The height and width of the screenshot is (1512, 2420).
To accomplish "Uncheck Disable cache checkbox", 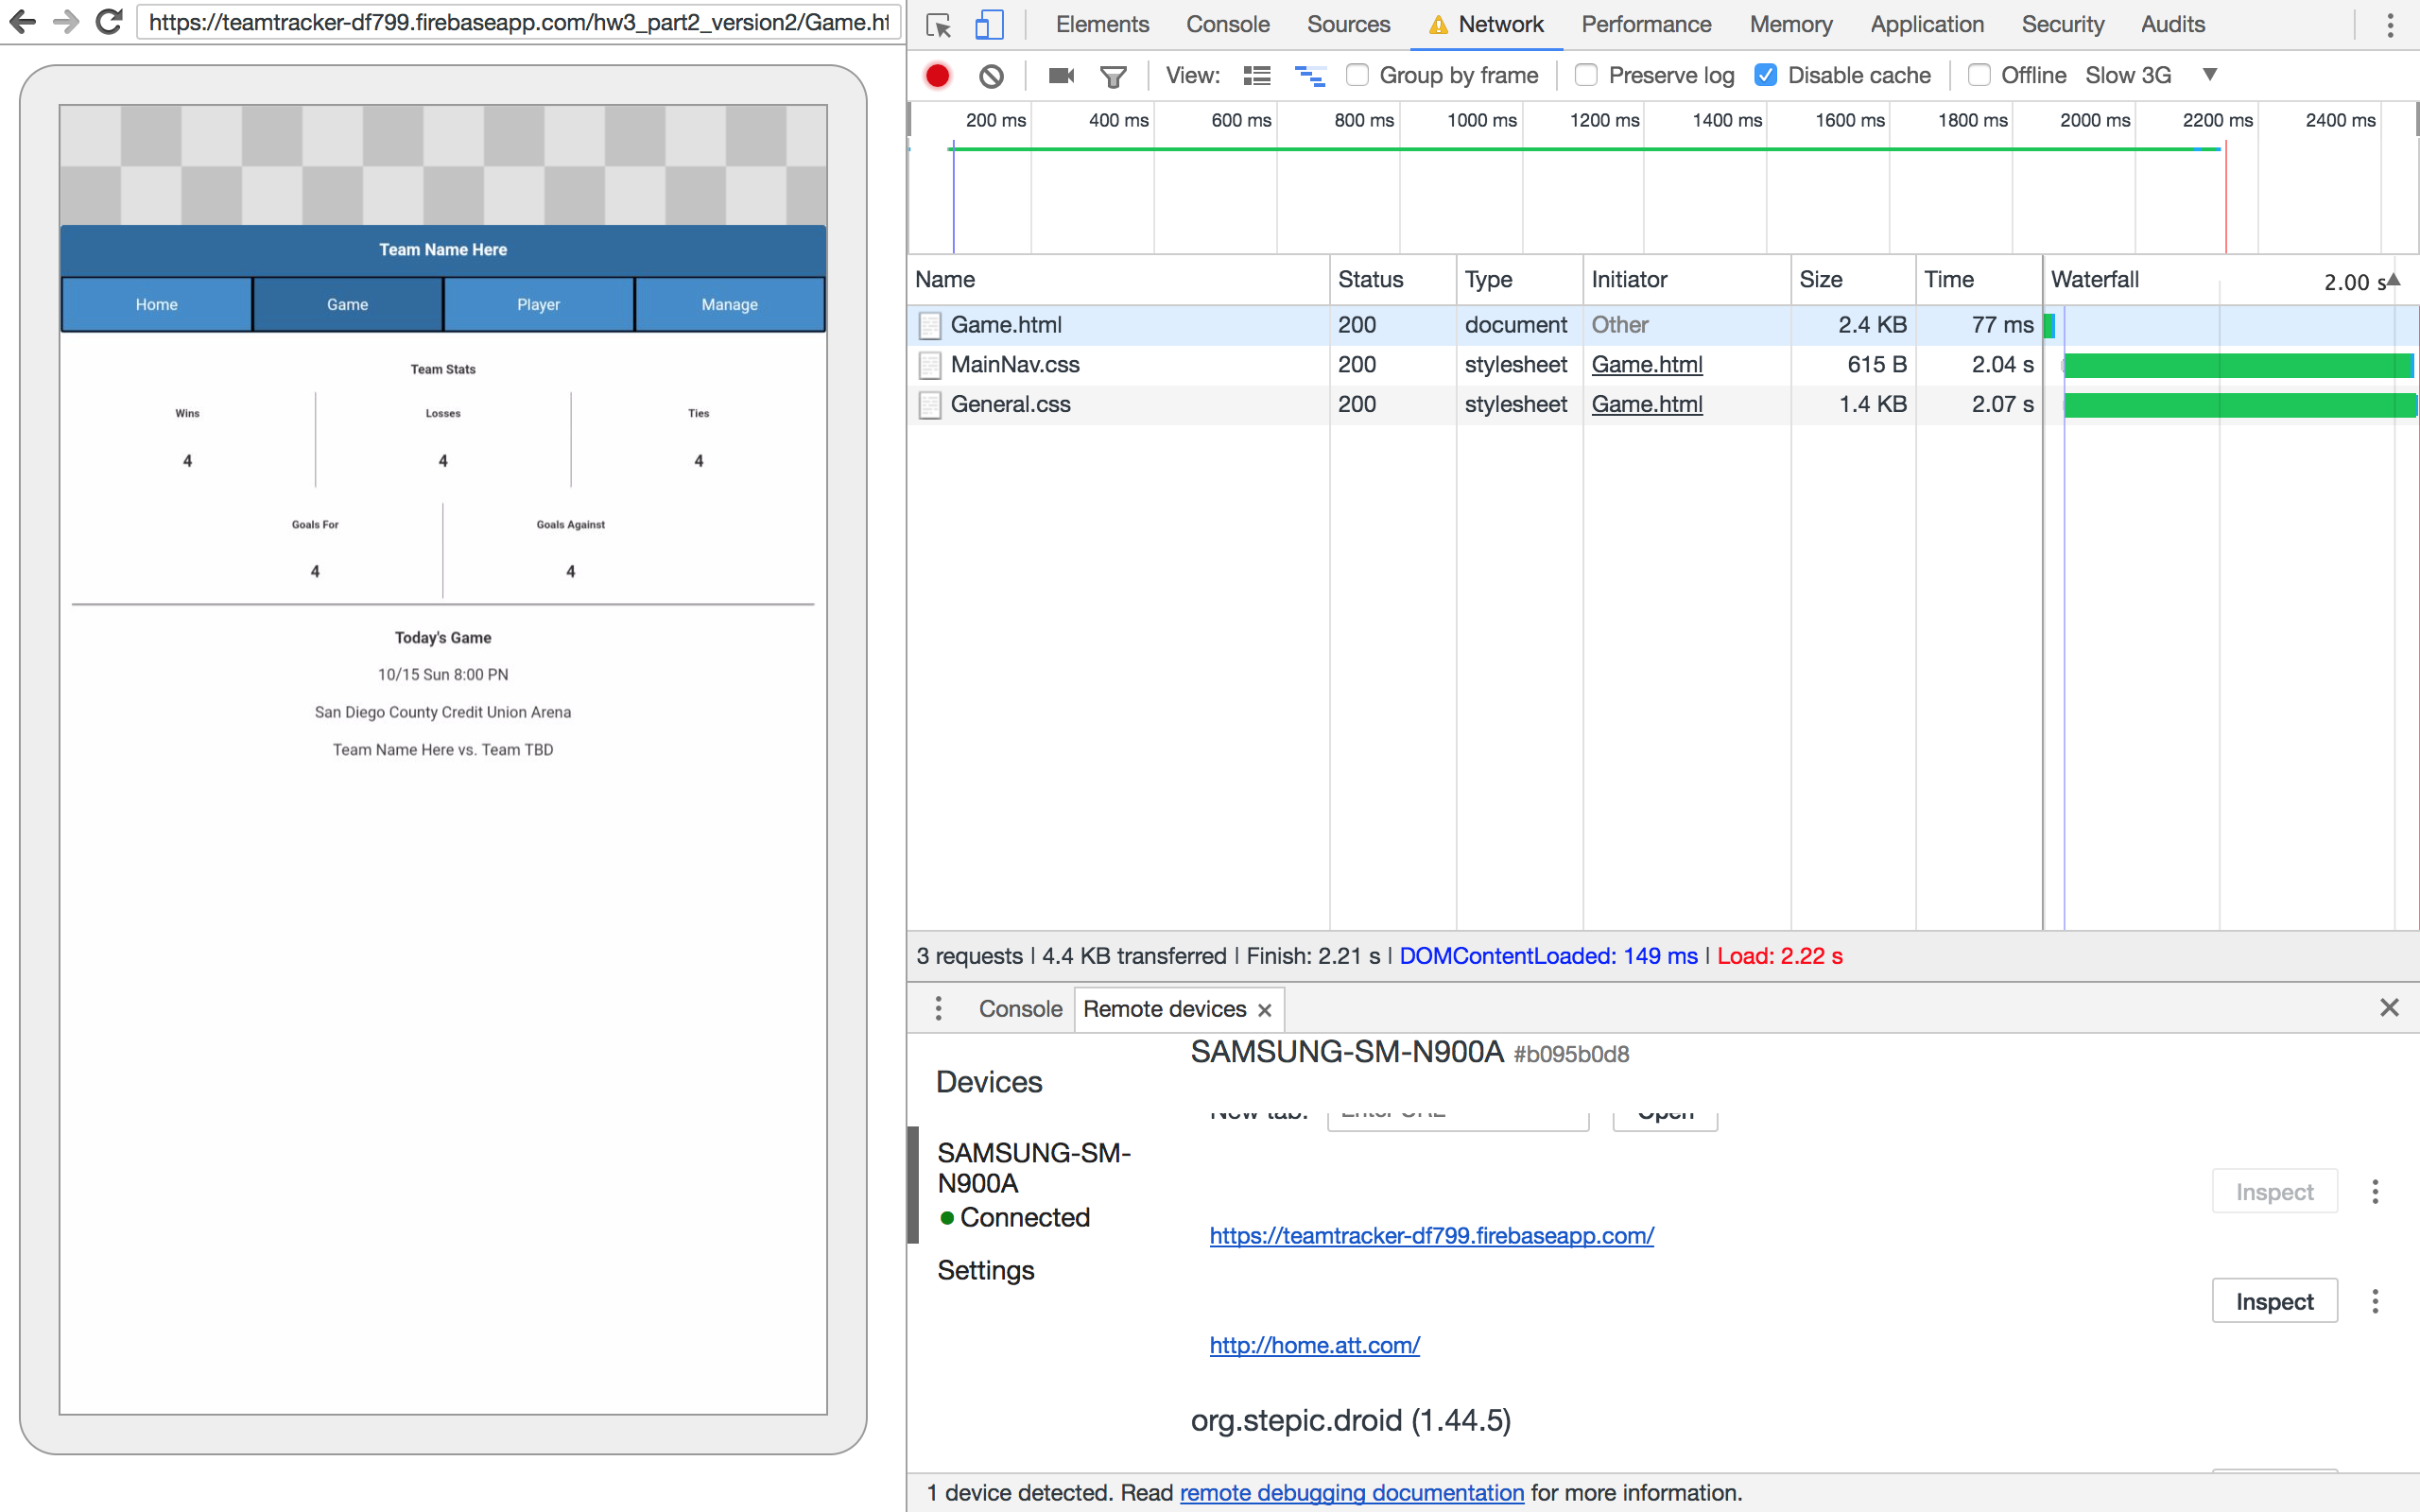I will (1766, 75).
